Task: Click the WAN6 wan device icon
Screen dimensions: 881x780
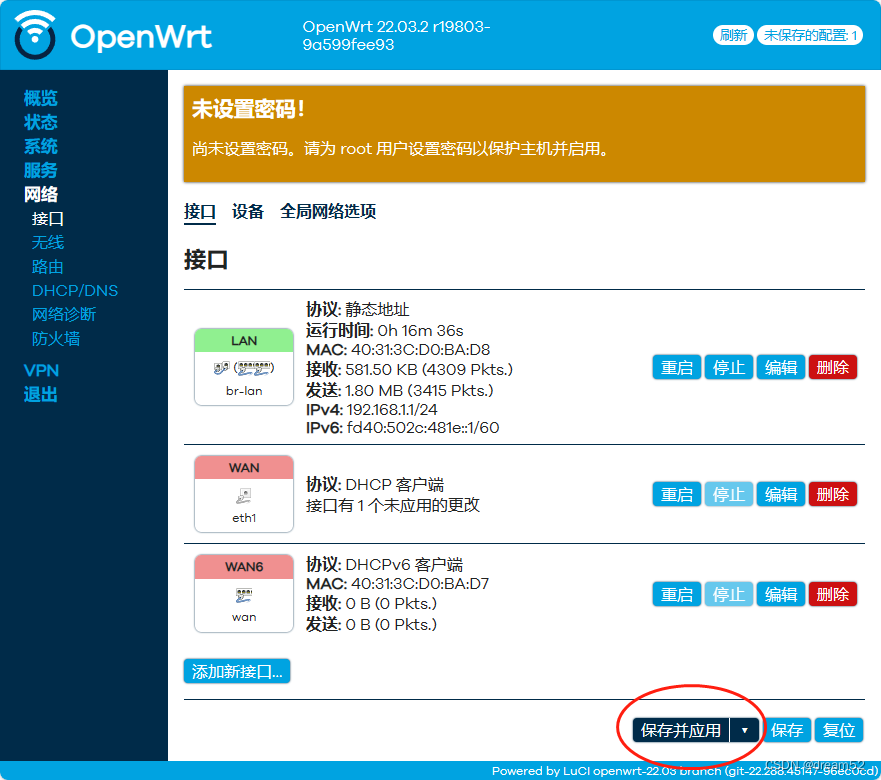Action: point(244,595)
